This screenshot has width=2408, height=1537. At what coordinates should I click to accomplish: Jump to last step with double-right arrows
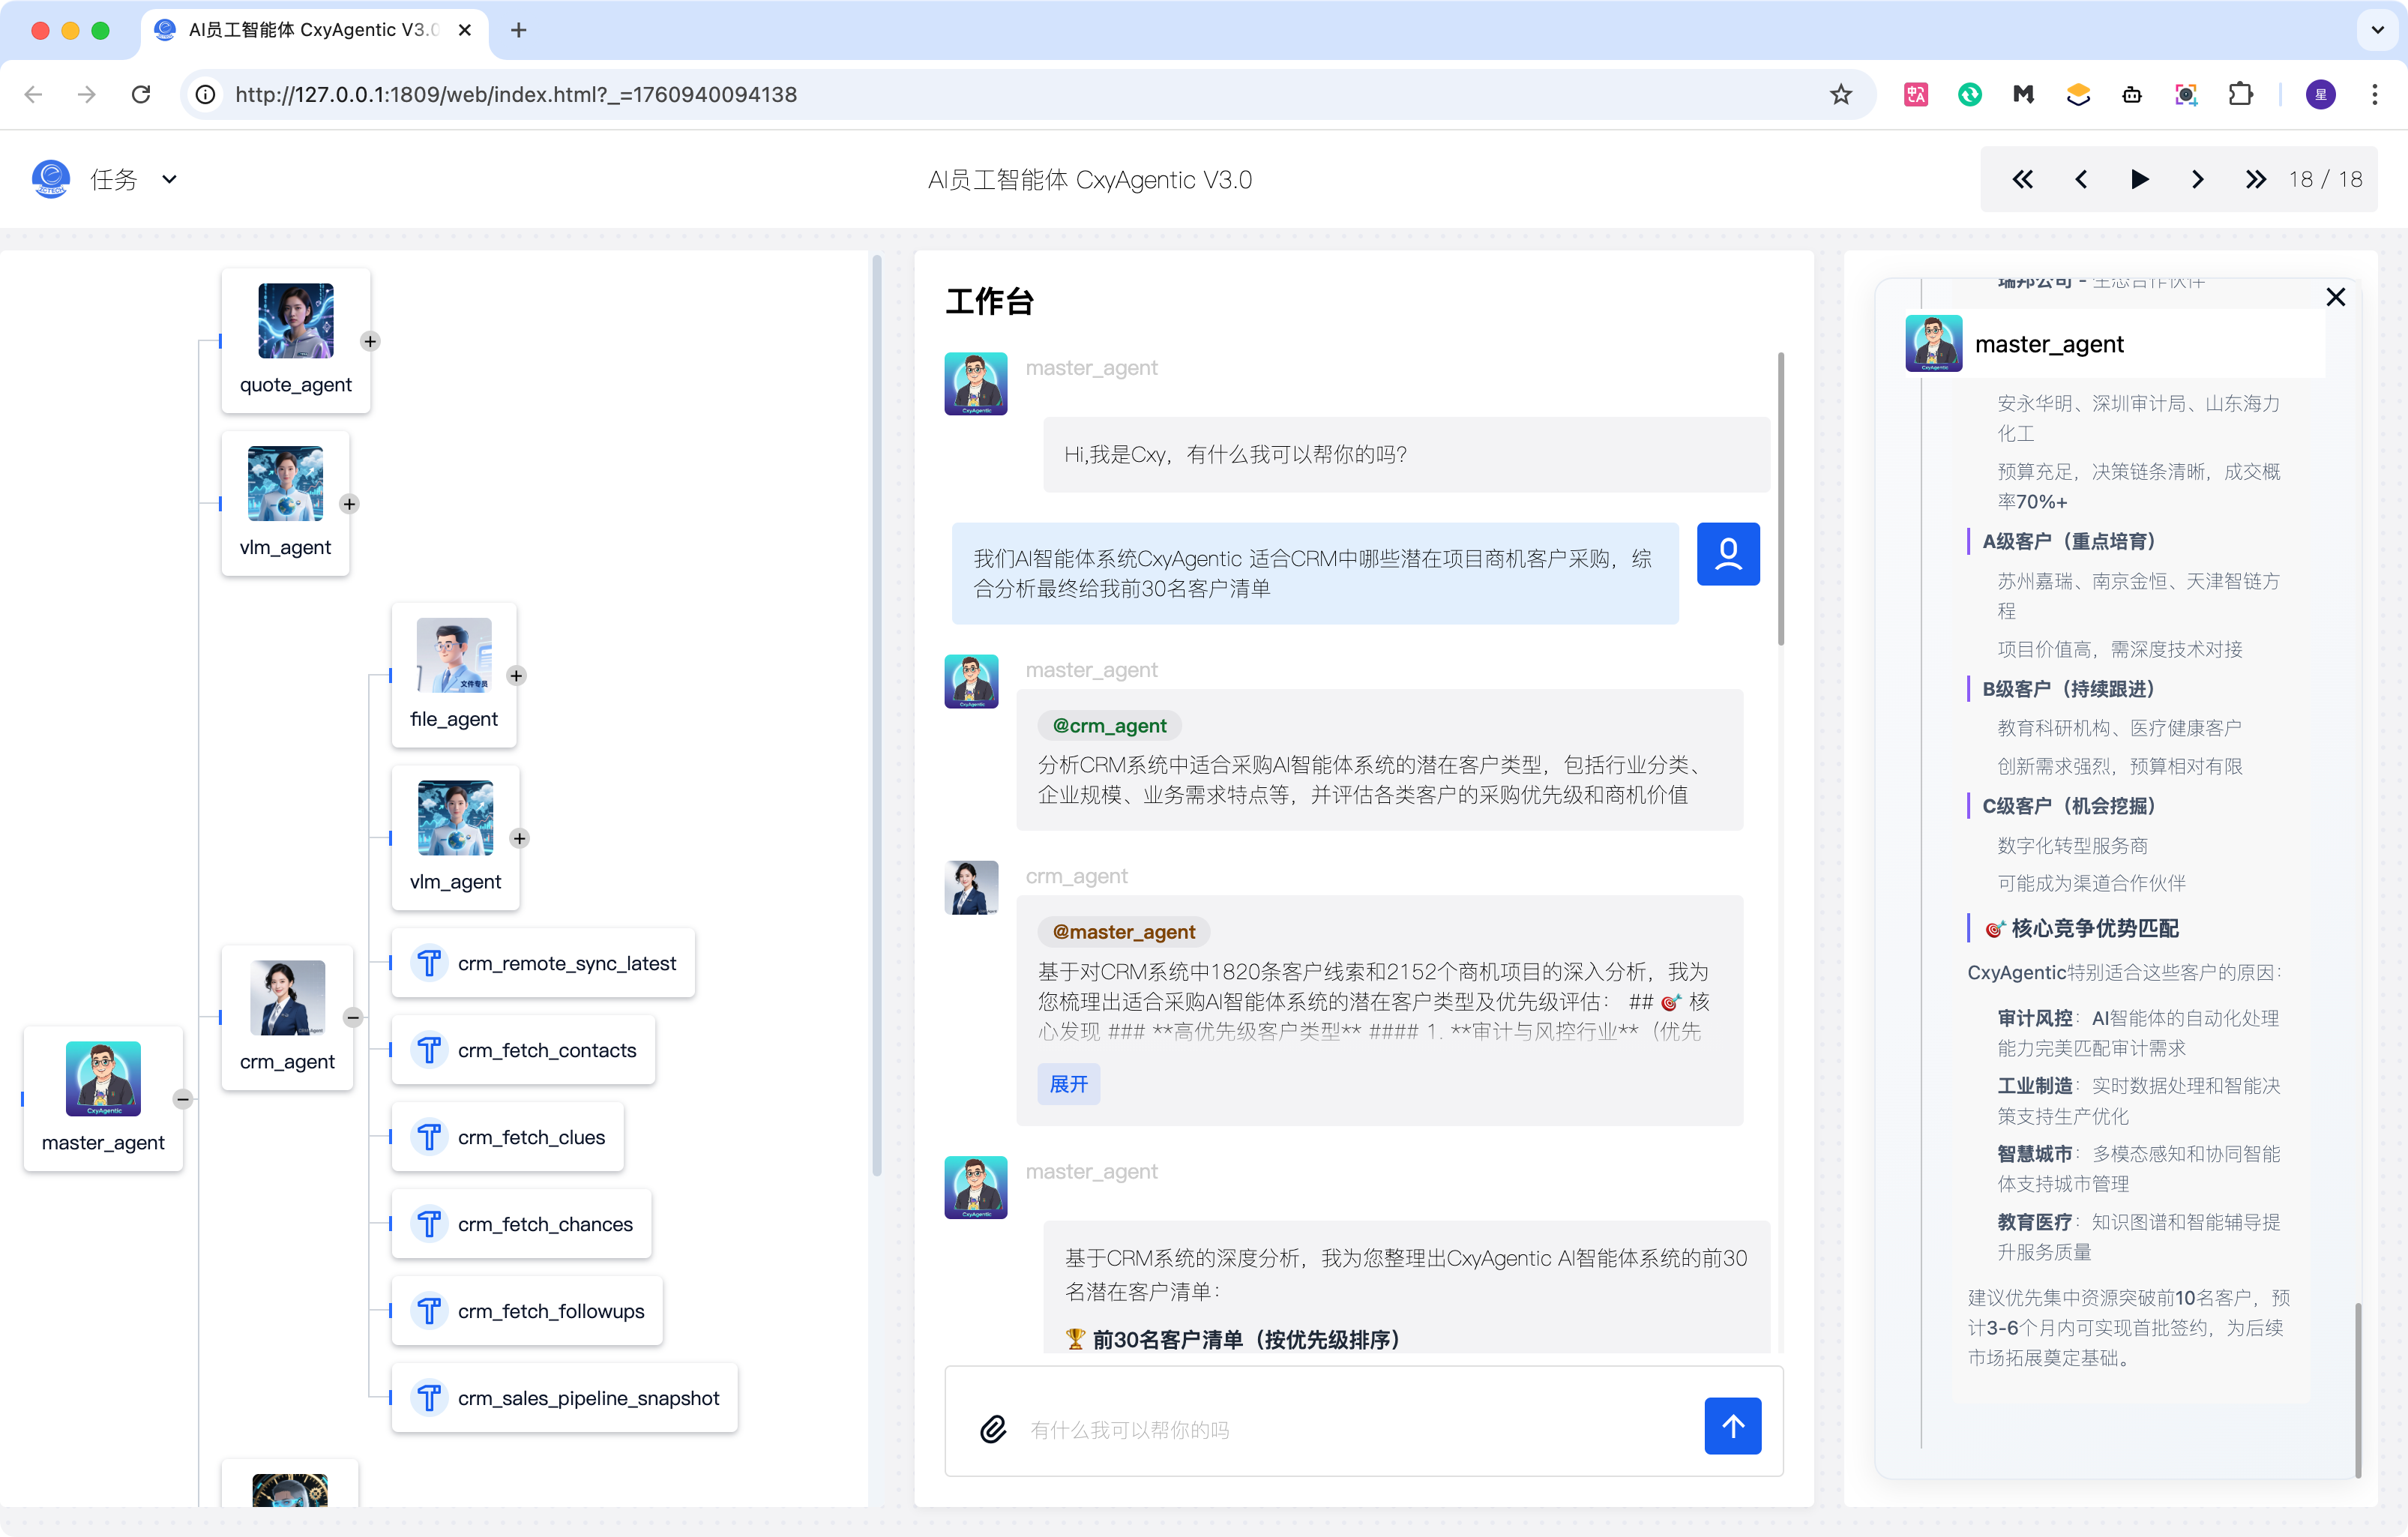click(x=2255, y=179)
